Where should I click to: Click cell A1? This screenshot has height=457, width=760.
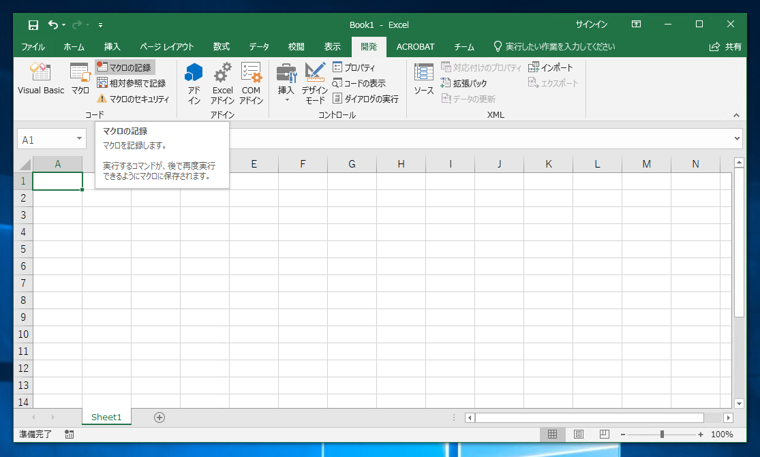[x=58, y=181]
